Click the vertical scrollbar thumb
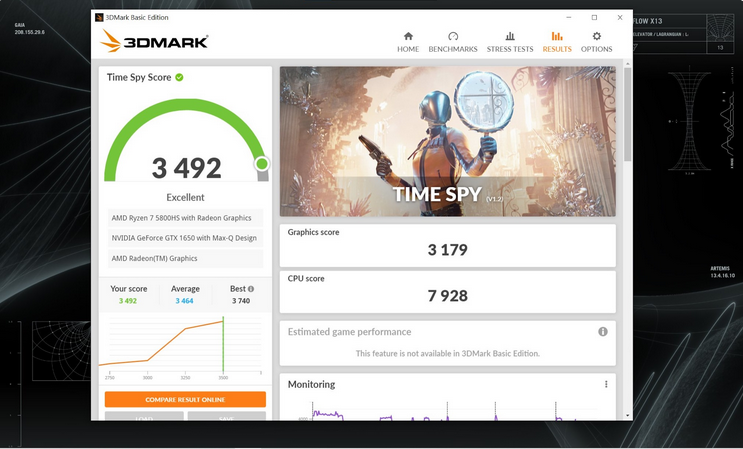Viewport: 743px width, 449px height. [627, 114]
